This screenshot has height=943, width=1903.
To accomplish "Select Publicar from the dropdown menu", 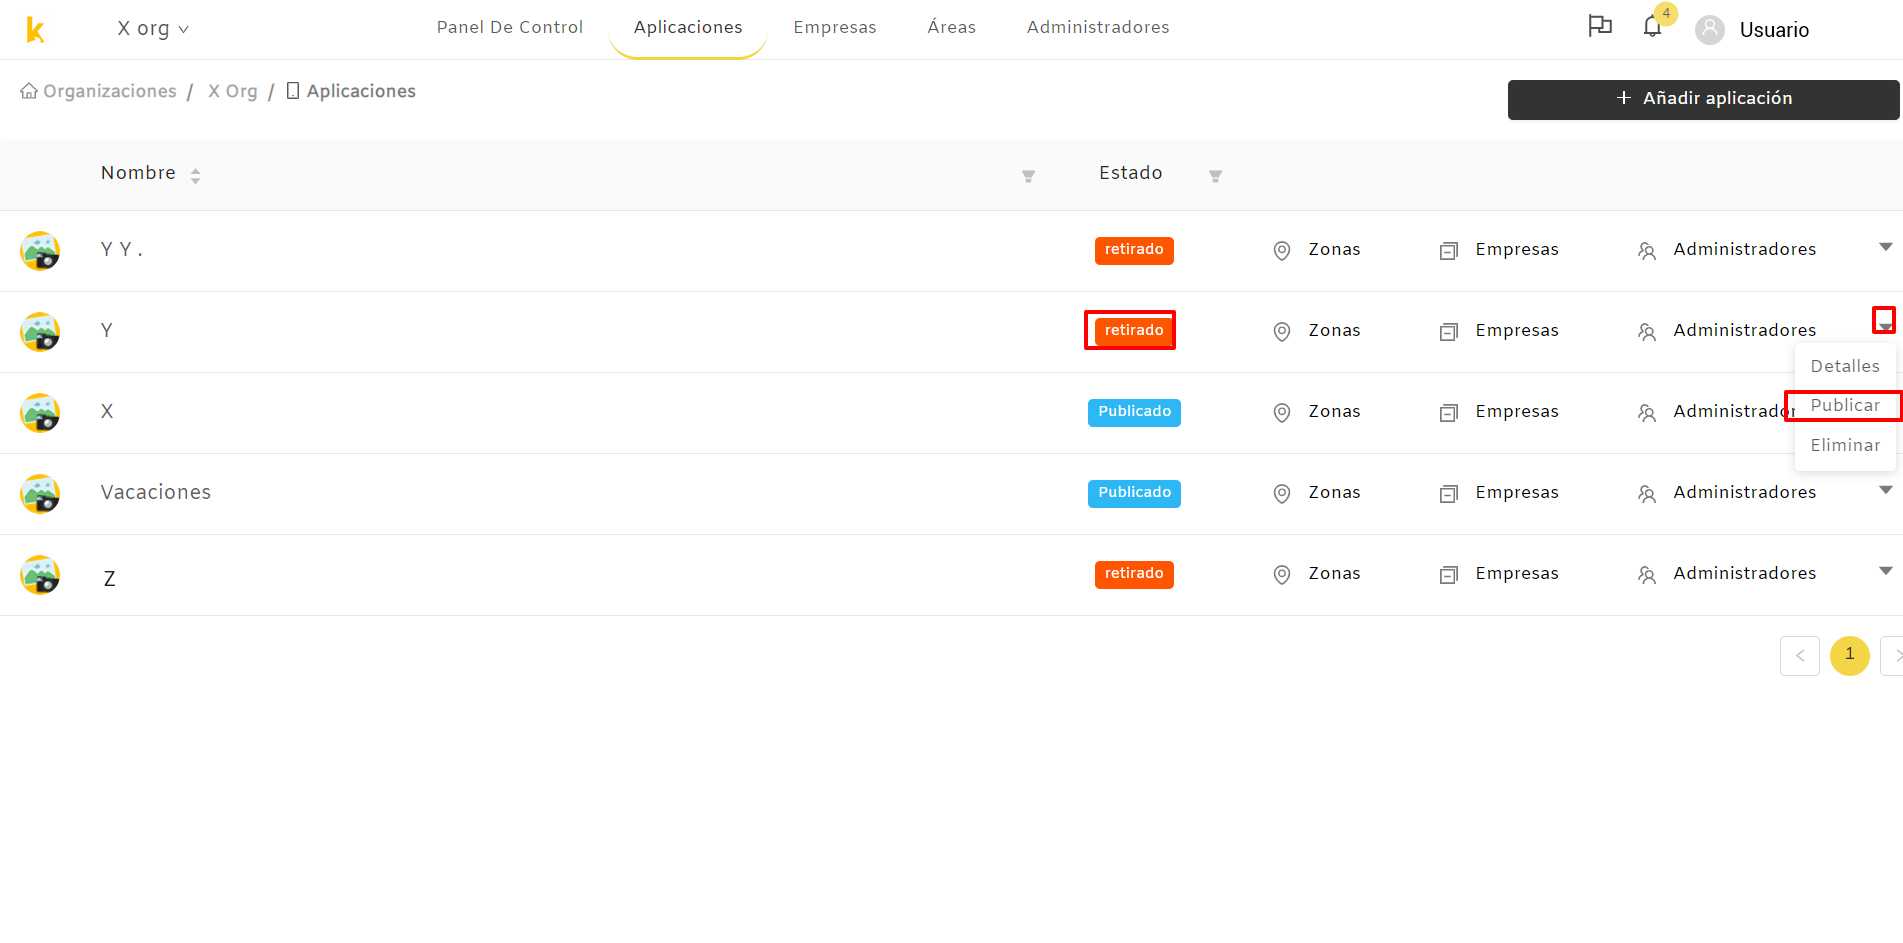I will coord(1845,405).
